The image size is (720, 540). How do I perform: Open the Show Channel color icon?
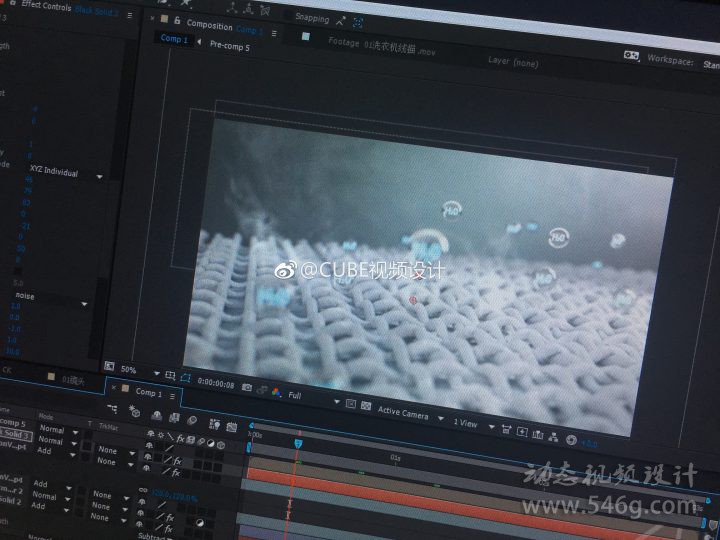click(276, 393)
